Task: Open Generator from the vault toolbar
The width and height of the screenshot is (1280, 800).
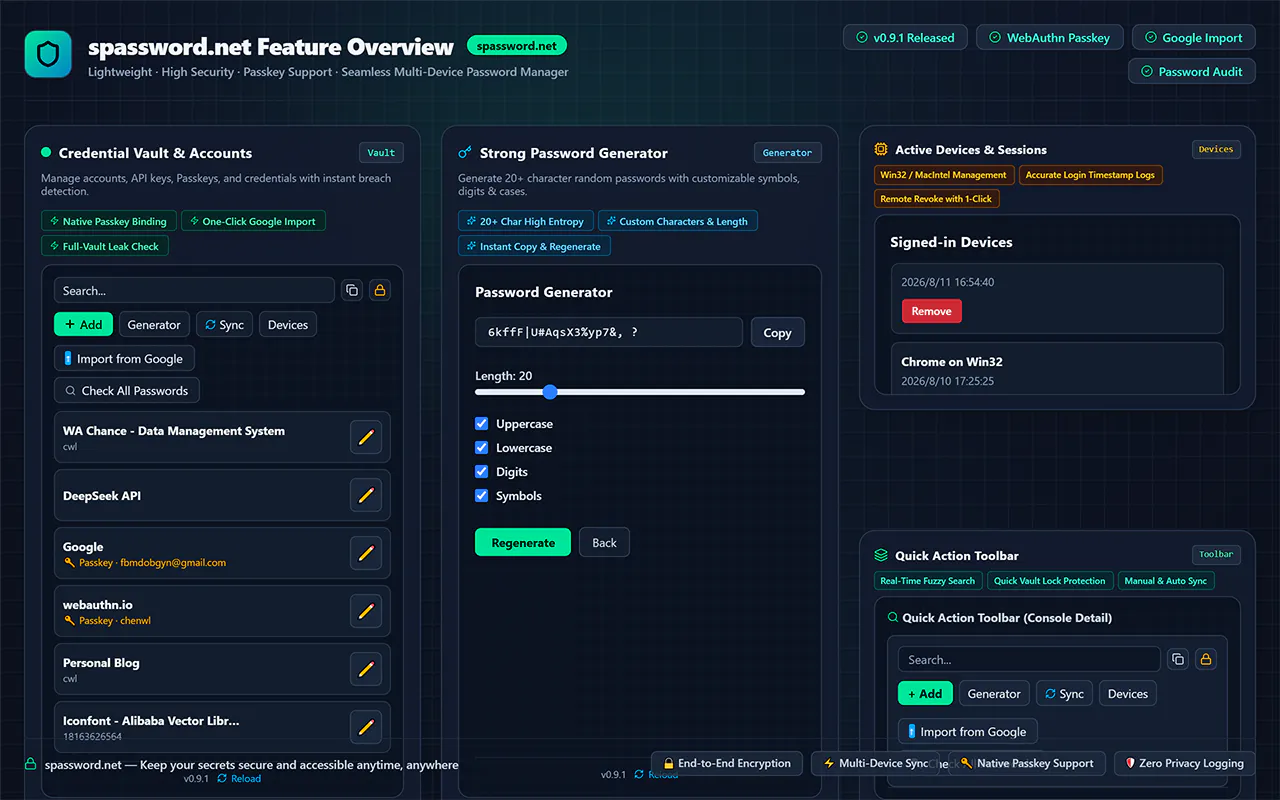Action: 154,324
